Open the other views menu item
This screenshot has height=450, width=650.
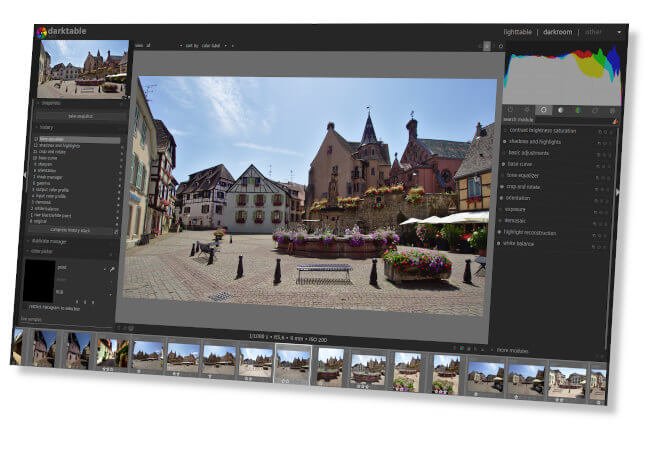(x=594, y=33)
